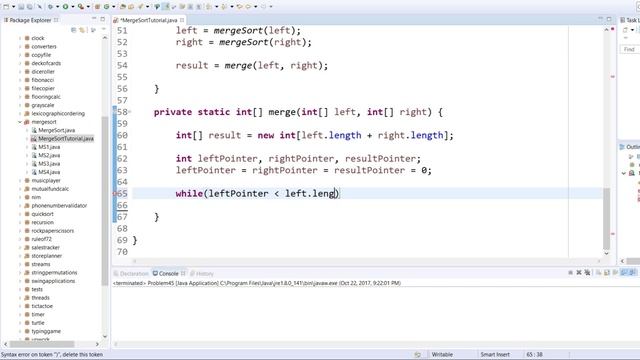Screen dimensions: 640x360
Task: Click the Terminate console button
Action: 571,273
